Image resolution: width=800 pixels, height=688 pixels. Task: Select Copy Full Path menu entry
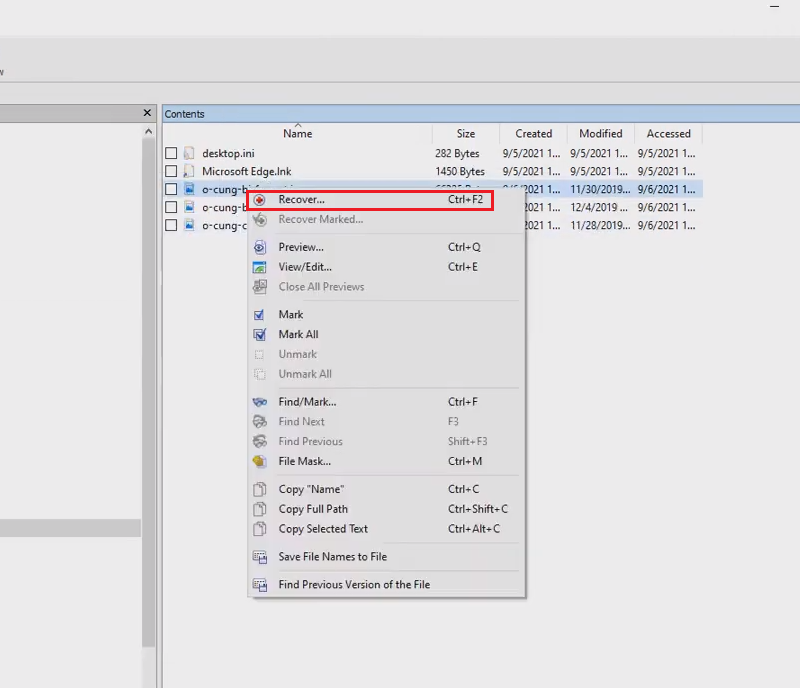pos(313,509)
